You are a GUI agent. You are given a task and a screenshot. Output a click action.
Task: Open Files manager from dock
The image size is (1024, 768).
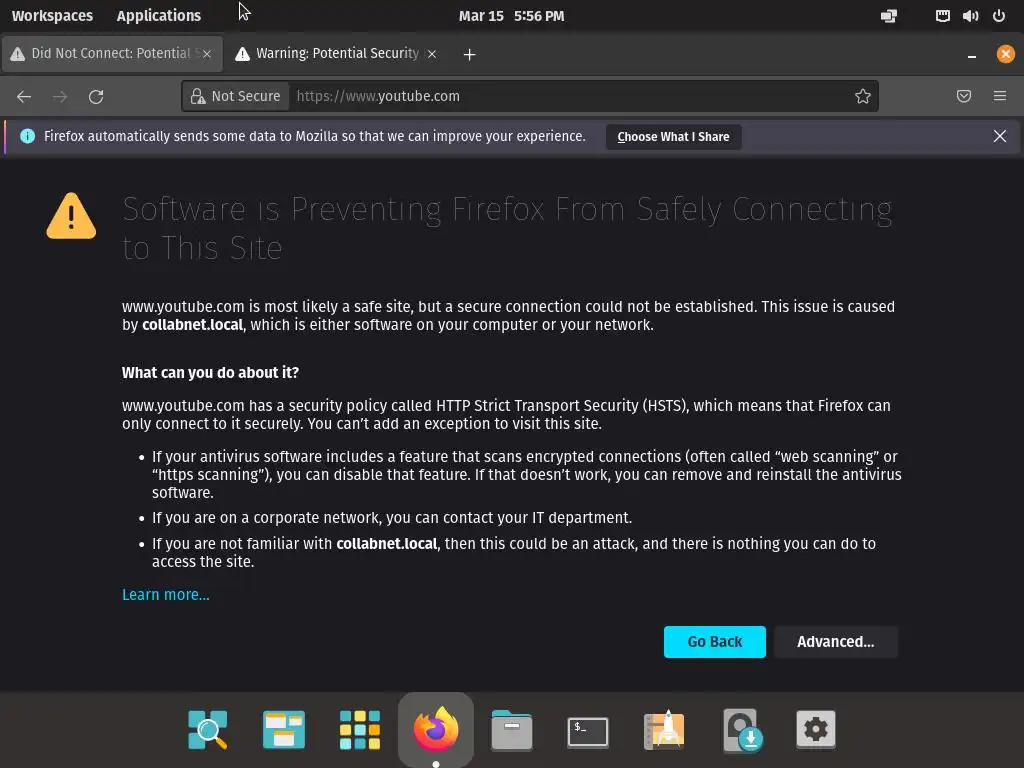pyautogui.click(x=511, y=729)
